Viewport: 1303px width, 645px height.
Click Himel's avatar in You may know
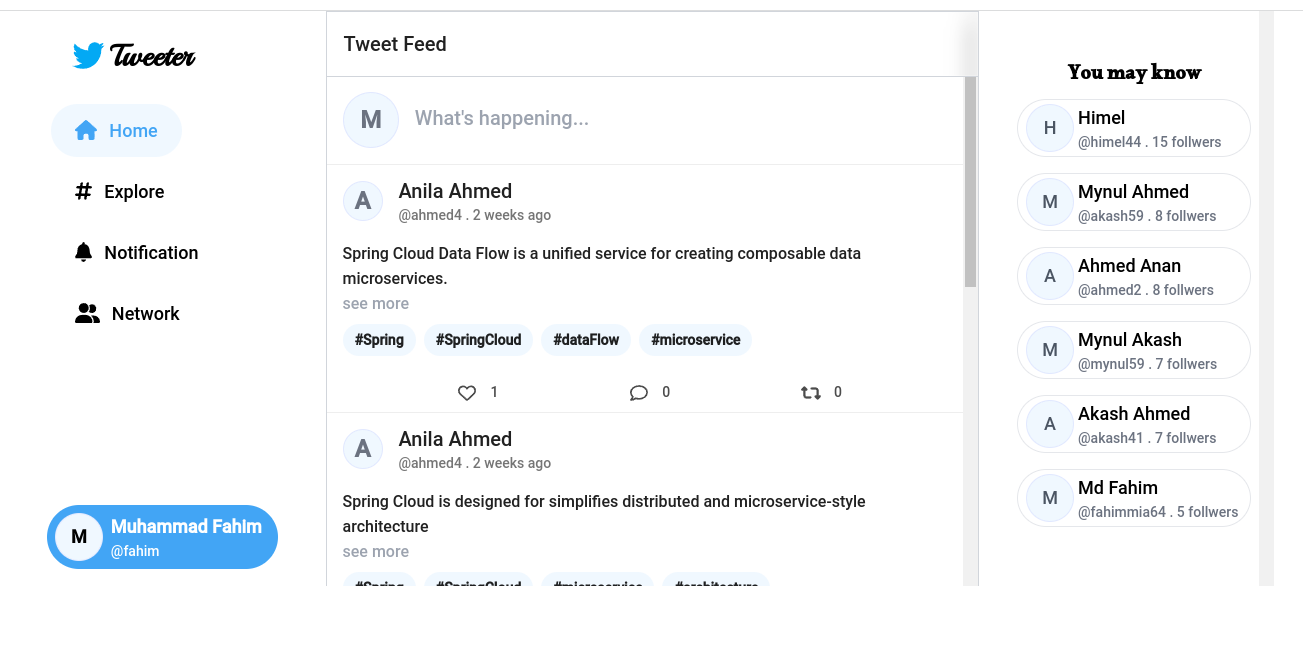coord(1050,128)
